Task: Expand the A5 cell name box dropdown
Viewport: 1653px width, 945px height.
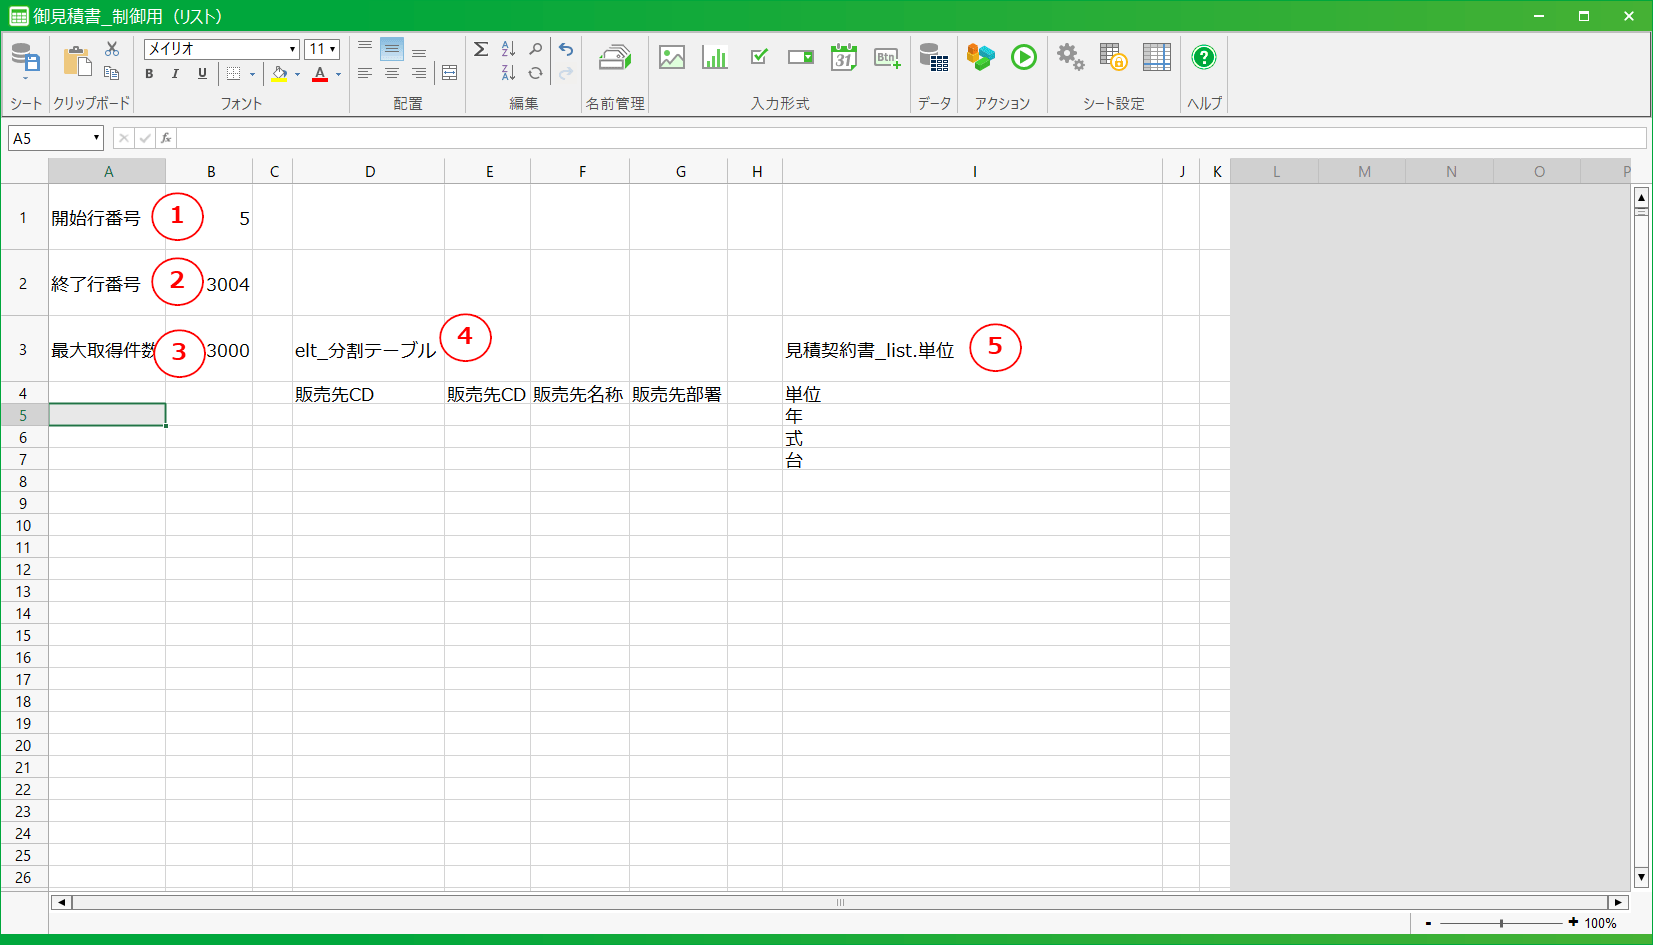Action: (96, 138)
